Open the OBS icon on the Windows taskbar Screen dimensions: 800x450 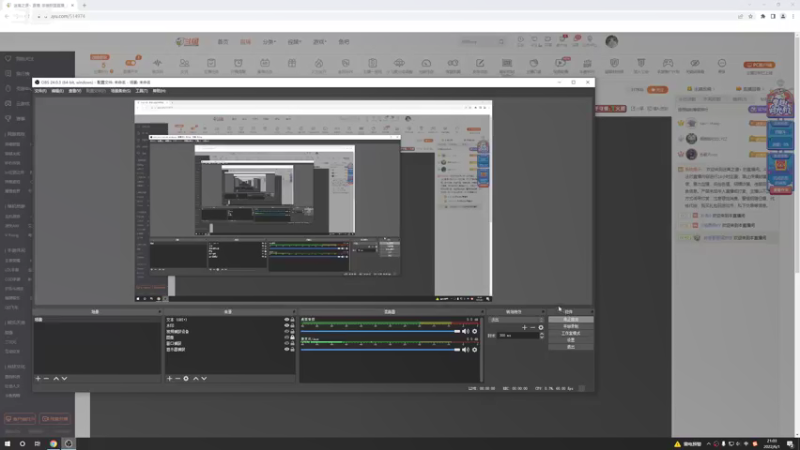[x=68, y=443]
